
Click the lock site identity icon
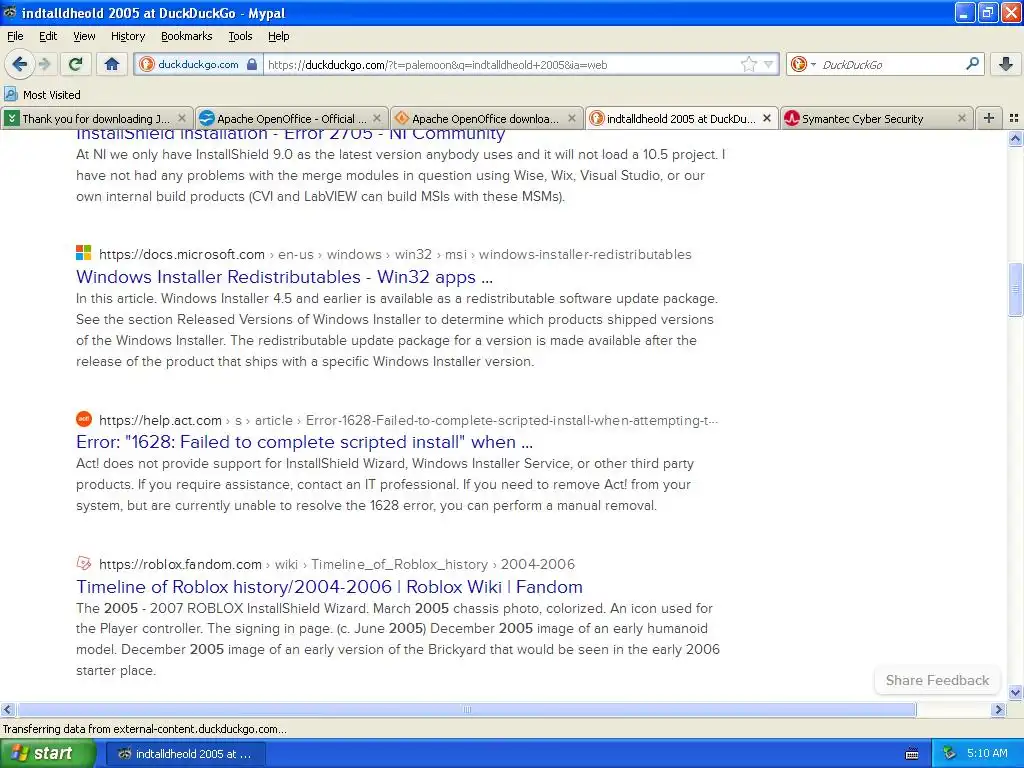coord(252,64)
